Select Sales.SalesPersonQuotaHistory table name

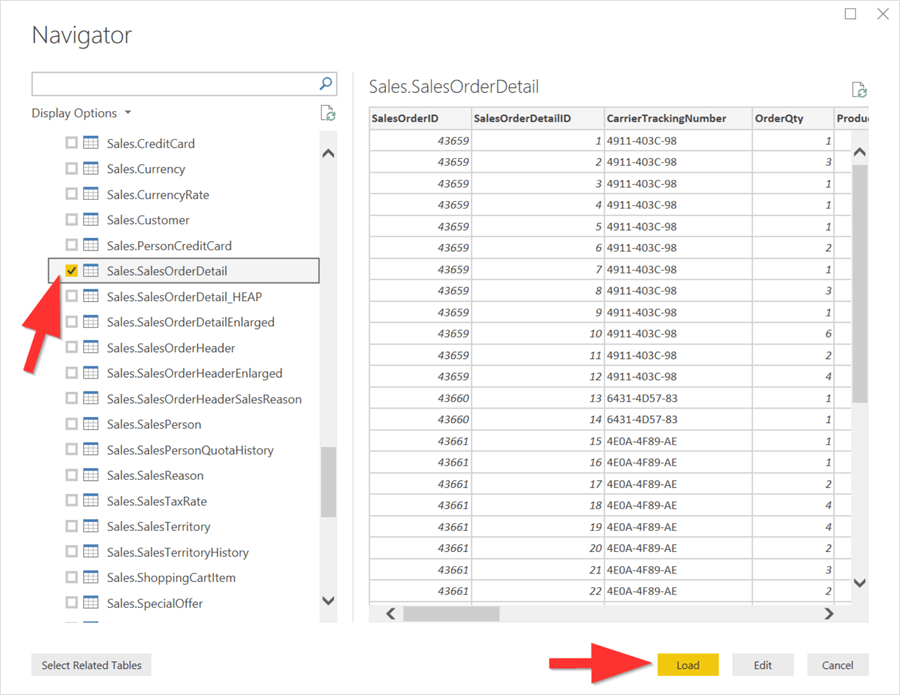coord(190,450)
